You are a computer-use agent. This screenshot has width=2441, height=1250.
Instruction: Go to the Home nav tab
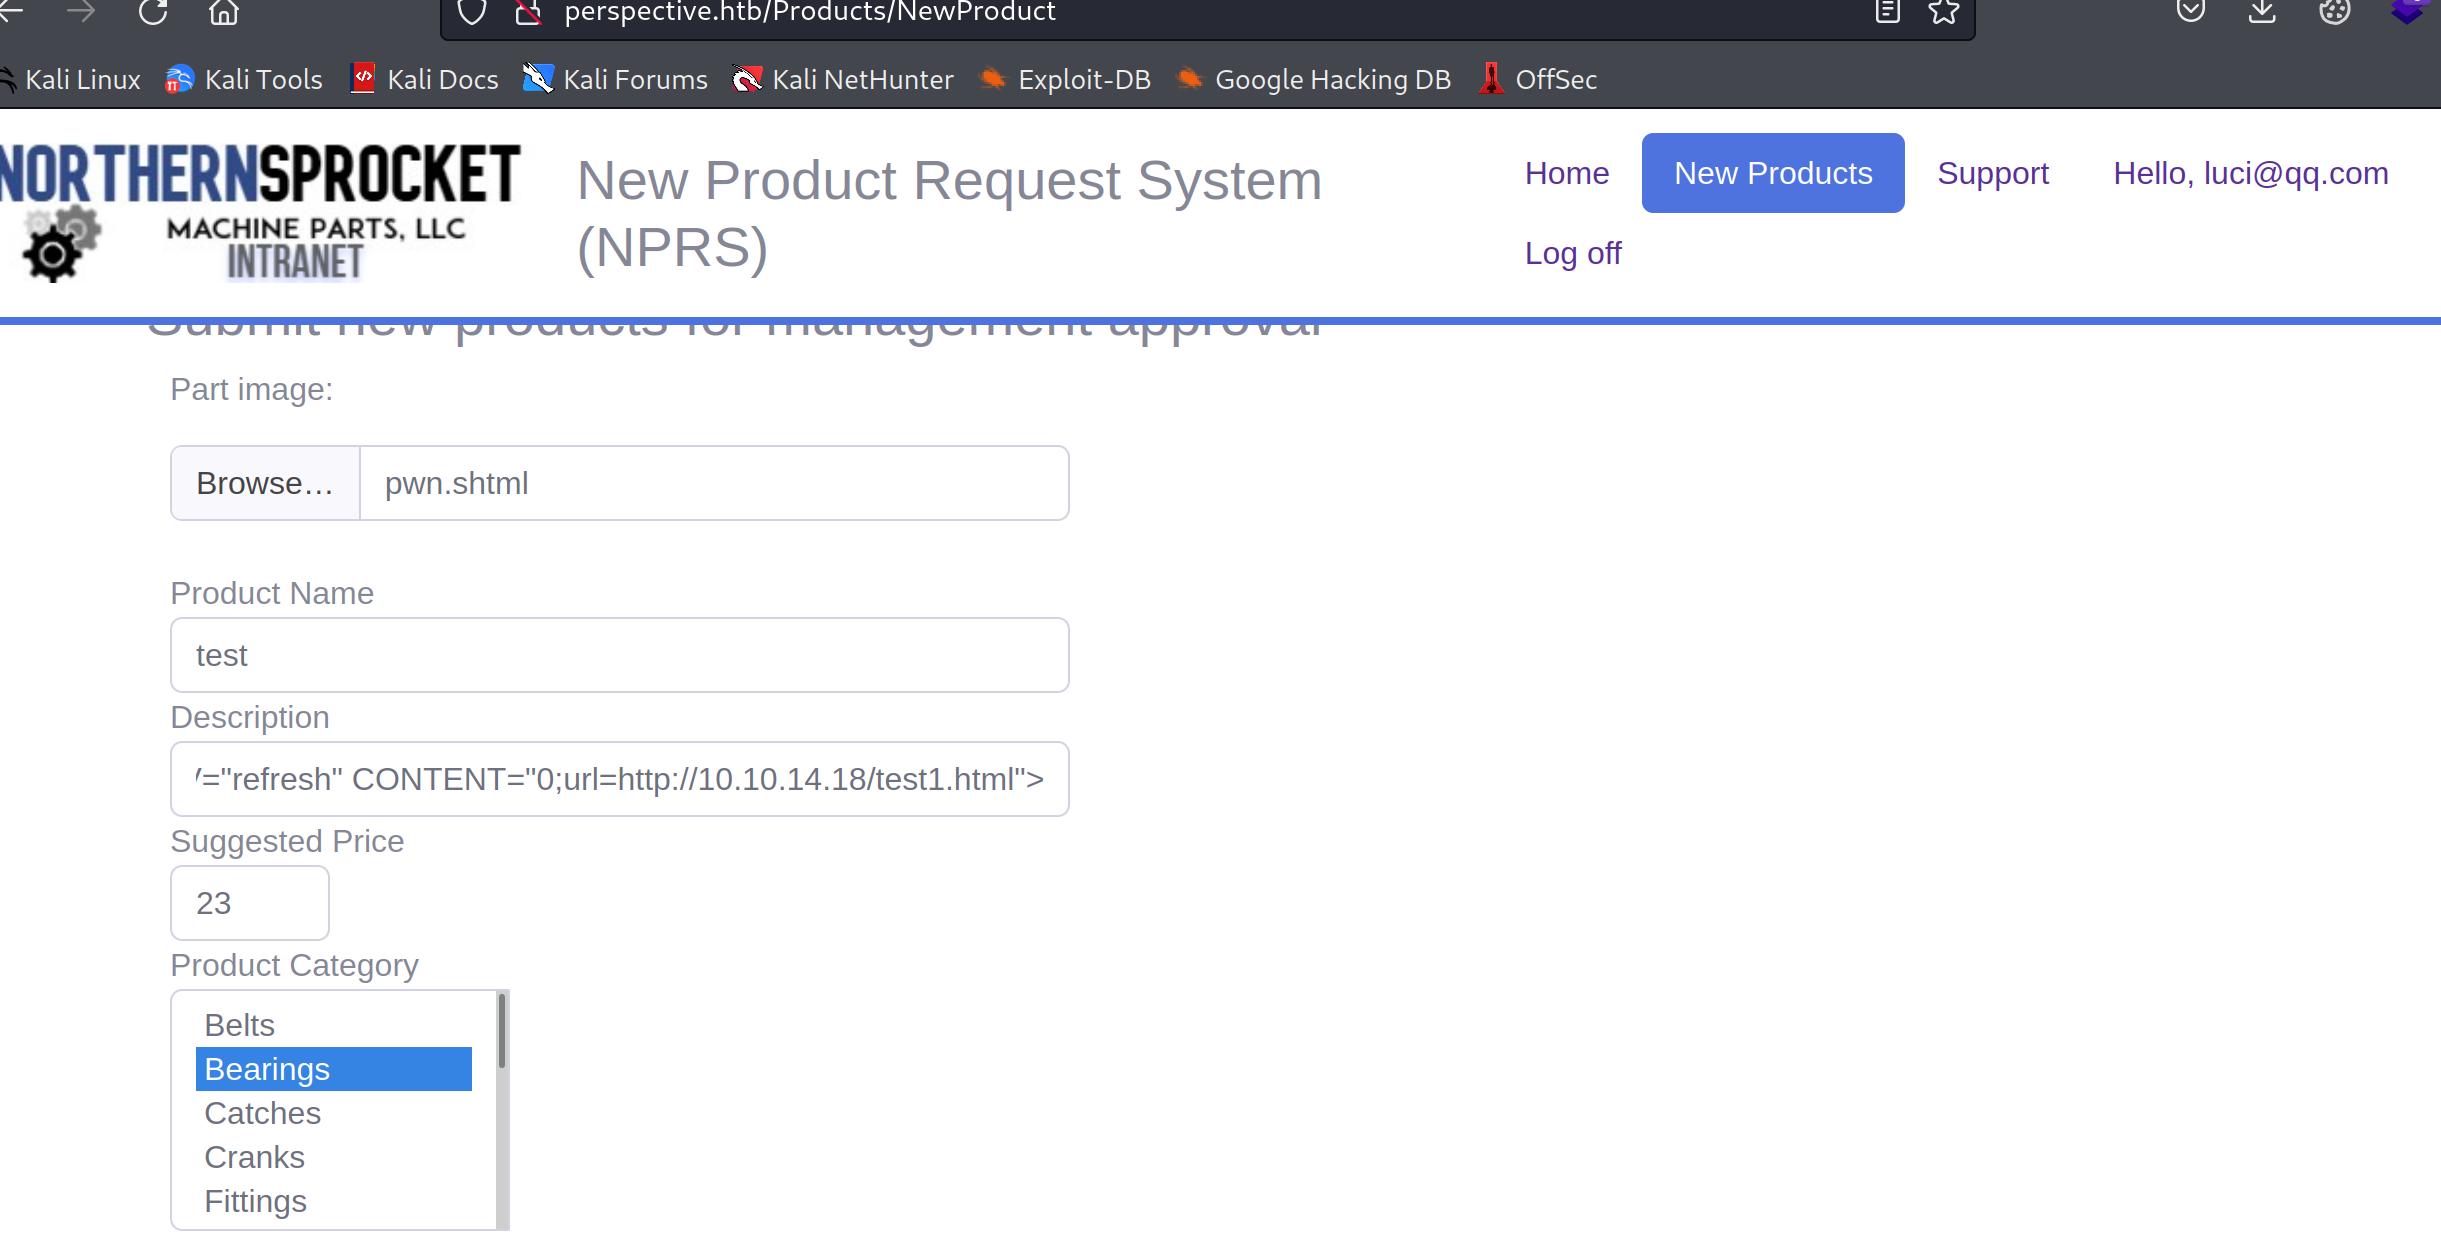click(1566, 173)
